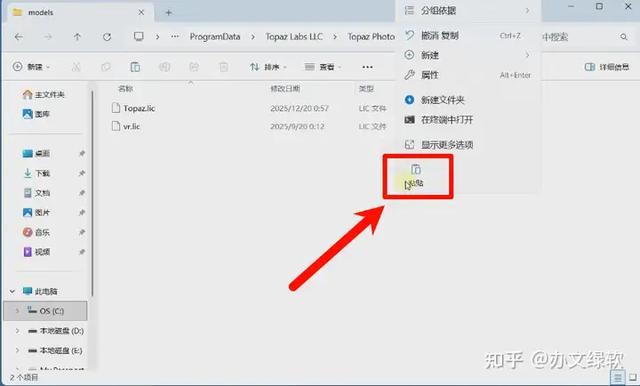Click Topaz Labs LLC in breadcrumb

tap(294, 37)
